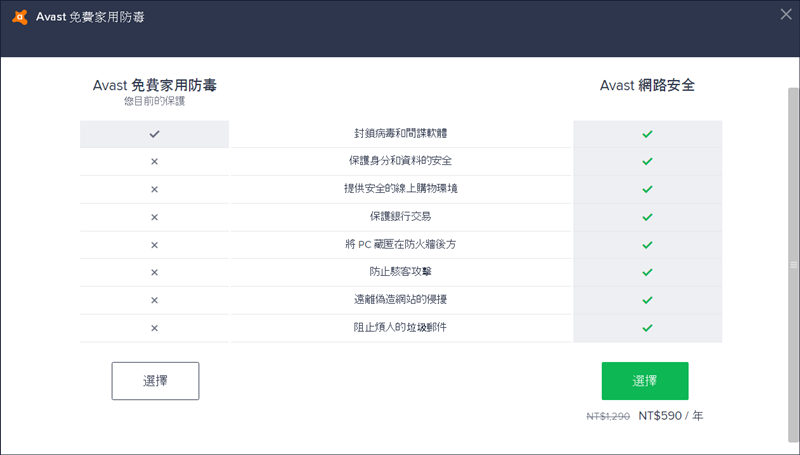The height and width of the screenshot is (455, 800).
Task: Click the X mark beside 將 PC 藏匿在防火牆後方
Action: [x=154, y=245]
